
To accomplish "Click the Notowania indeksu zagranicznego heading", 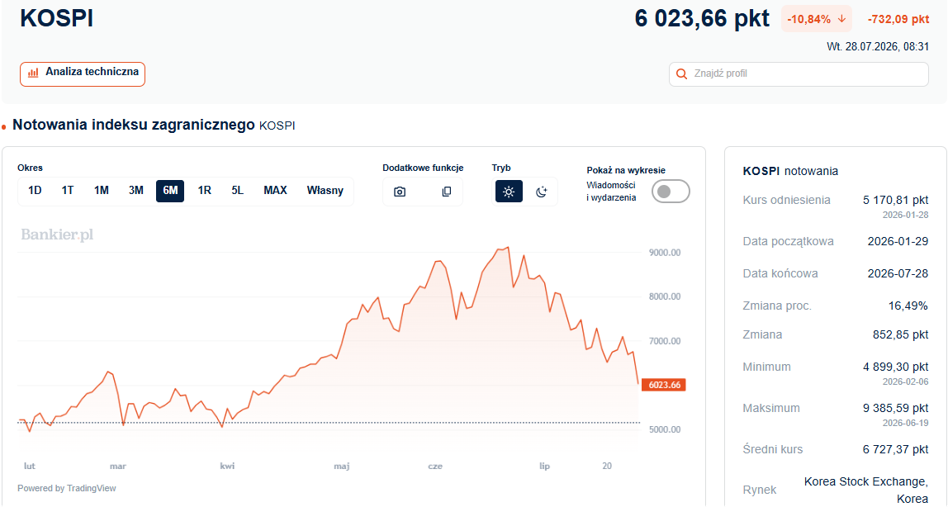I will point(133,125).
